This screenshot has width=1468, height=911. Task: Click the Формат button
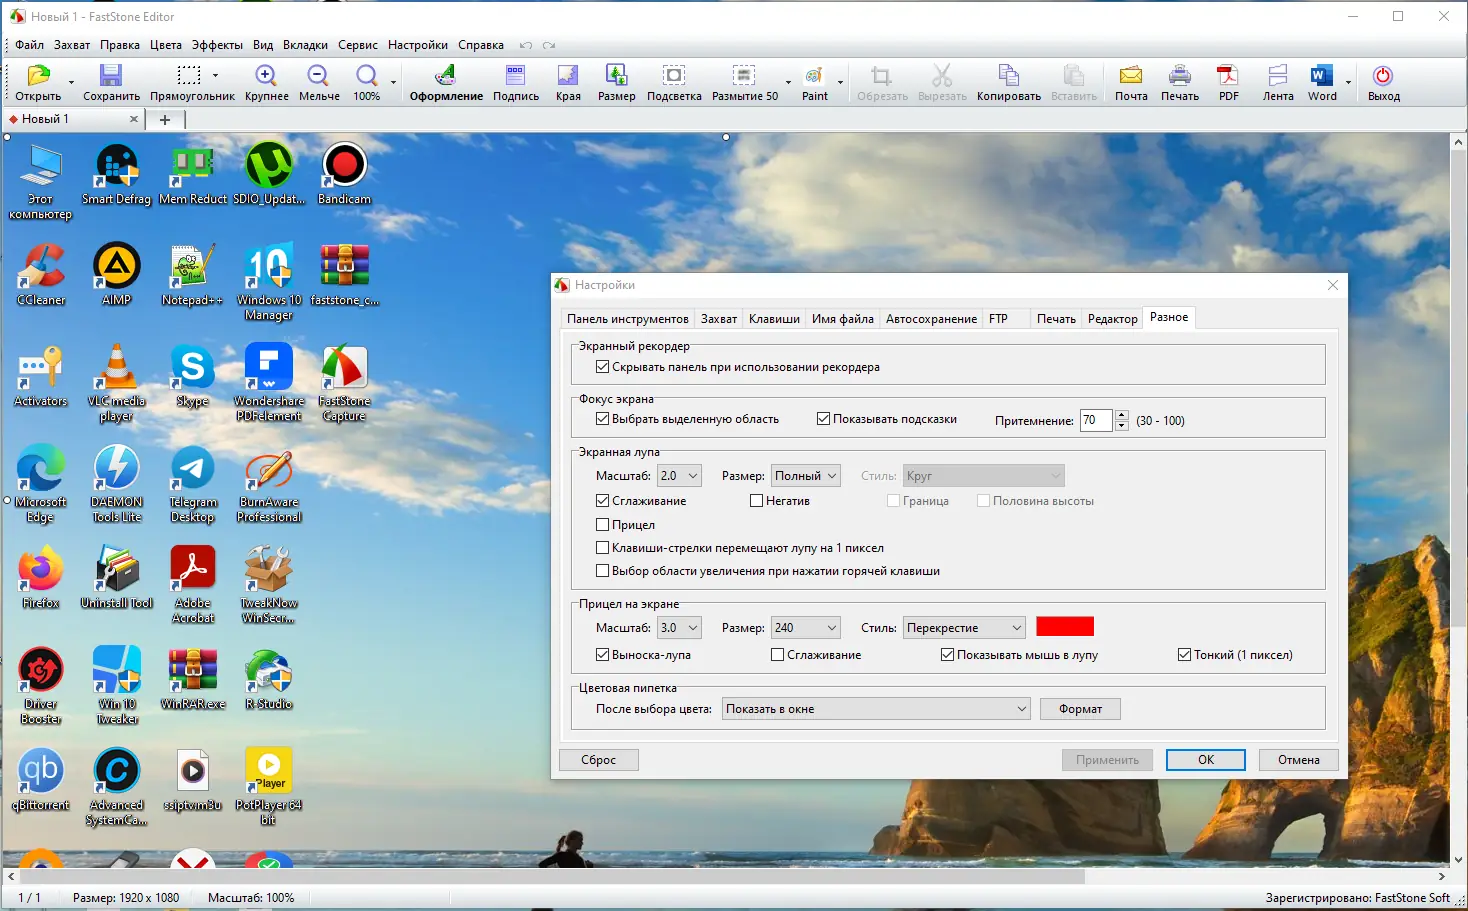tap(1080, 709)
